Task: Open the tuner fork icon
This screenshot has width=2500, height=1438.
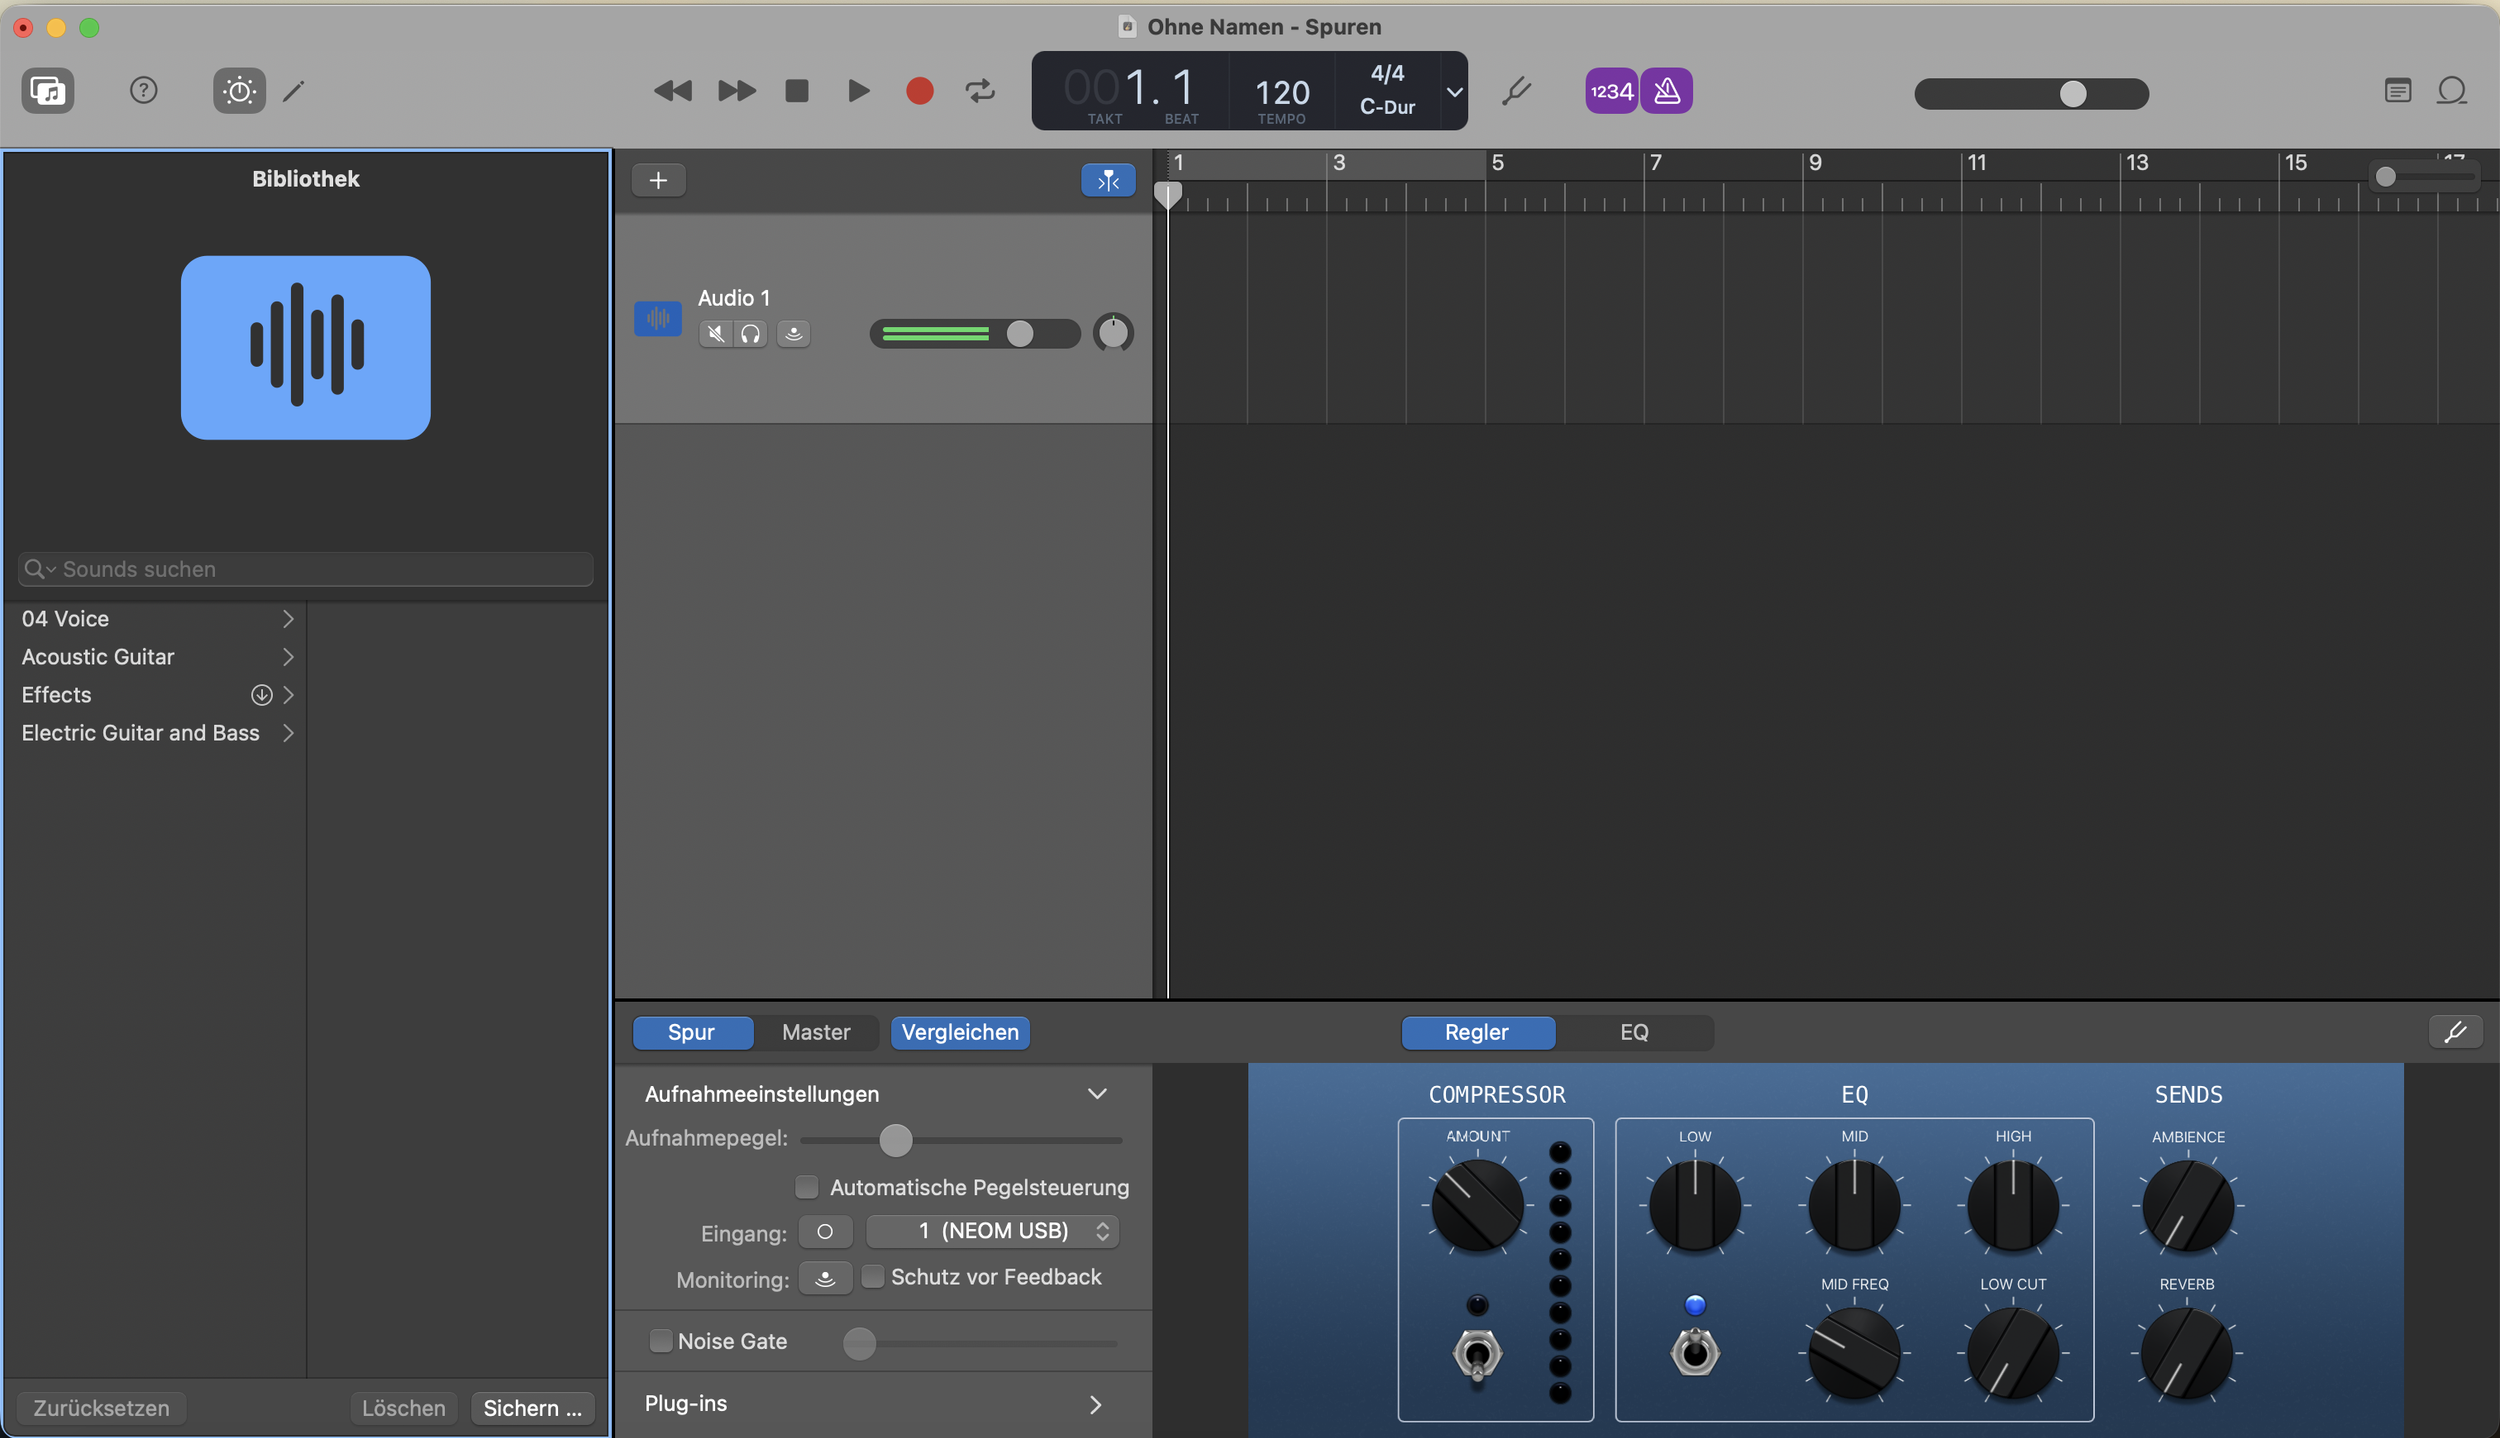Action: click(x=1516, y=91)
